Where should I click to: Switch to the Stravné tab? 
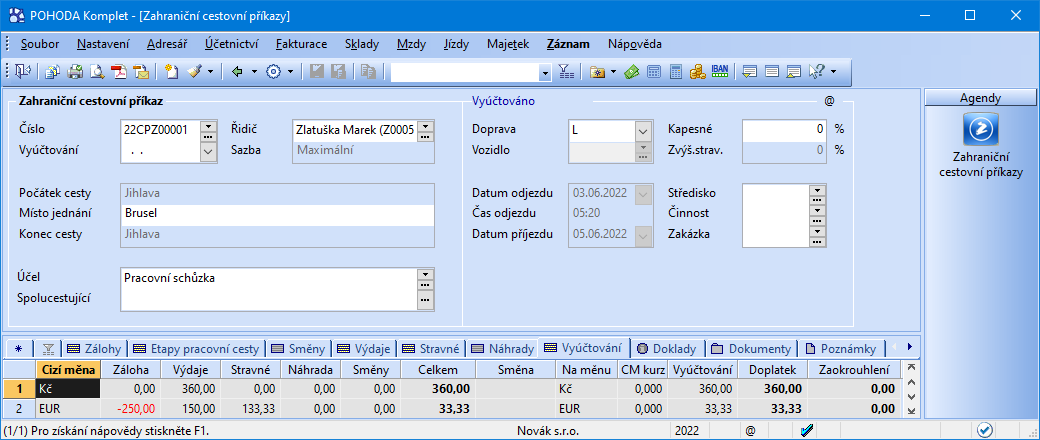[x=432, y=348]
